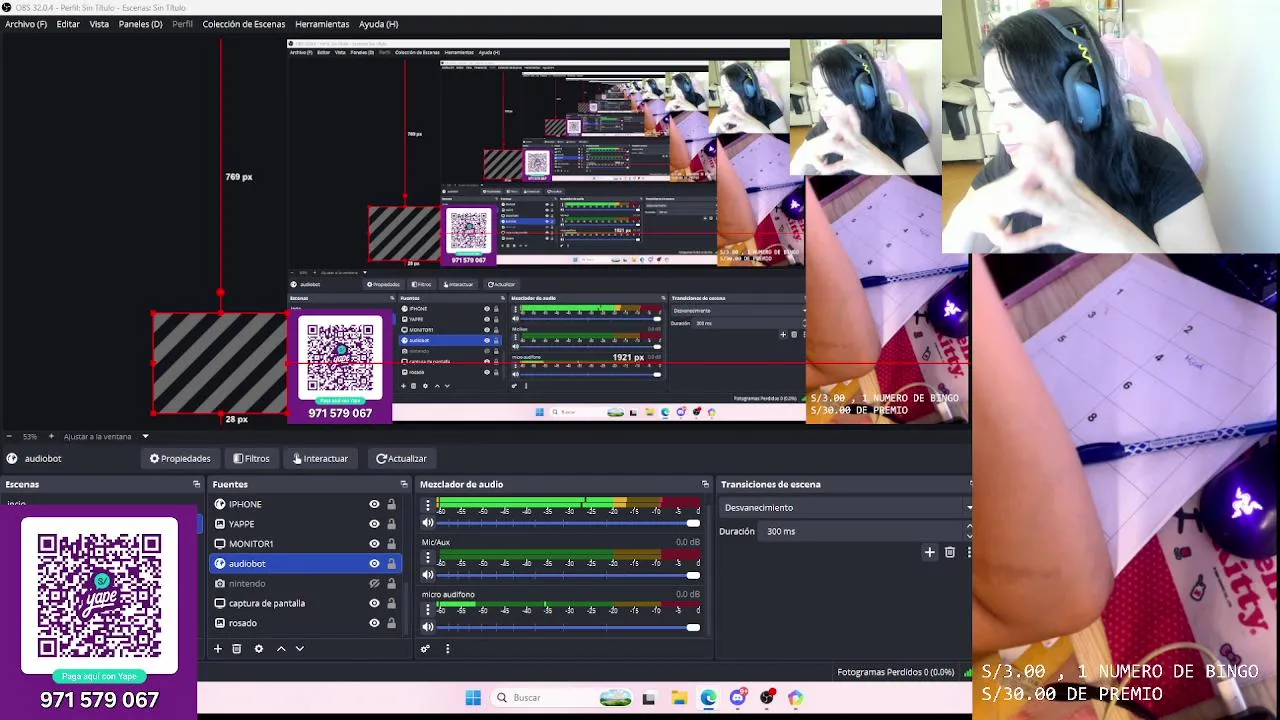
Task: Open OBS Studio taskbar icon
Action: click(767, 698)
